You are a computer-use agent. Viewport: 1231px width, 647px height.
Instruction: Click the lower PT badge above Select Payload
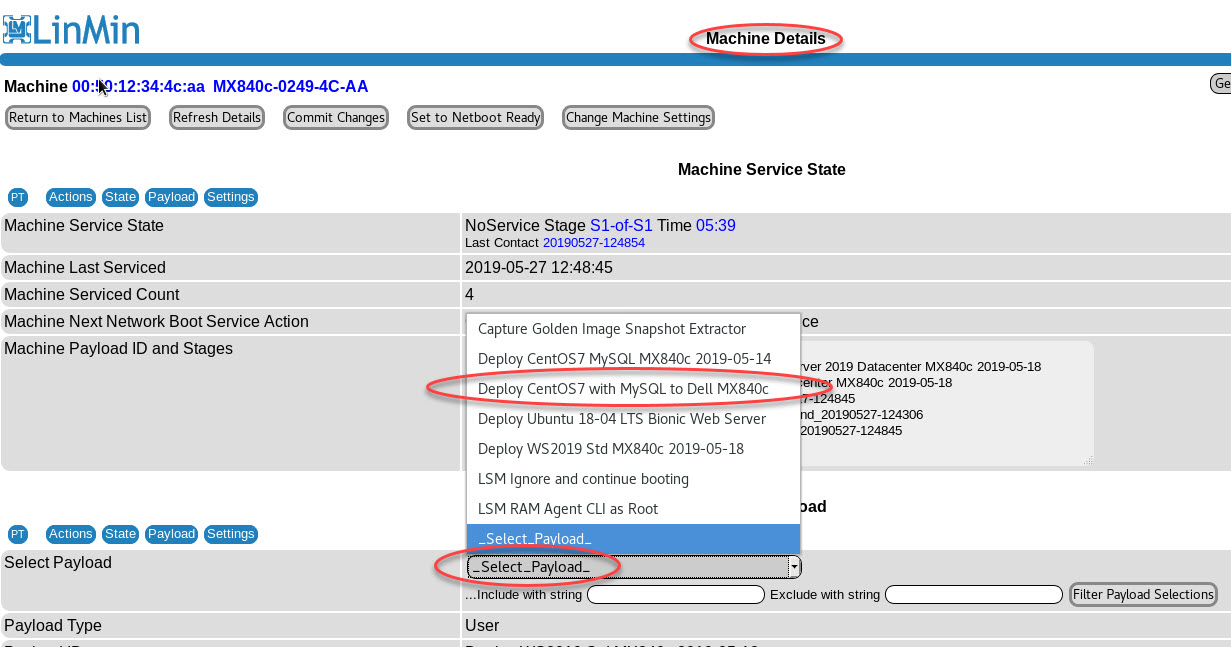click(x=18, y=534)
